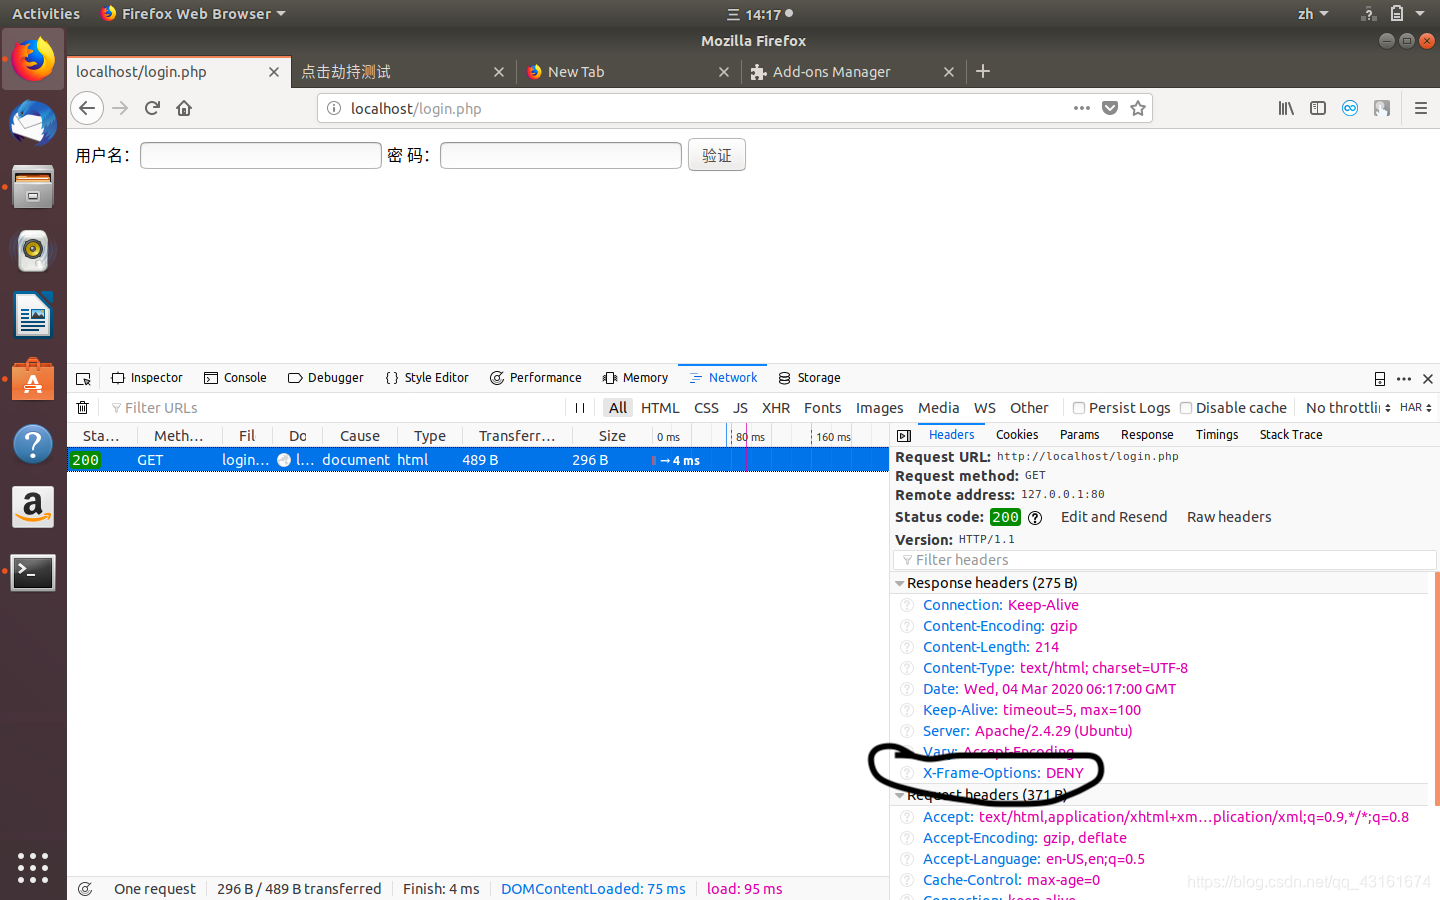The height and width of the screenshot is (900, 1440).
Task: Launch Thunderbird from the dock
Action: click(x=33, y=123)
